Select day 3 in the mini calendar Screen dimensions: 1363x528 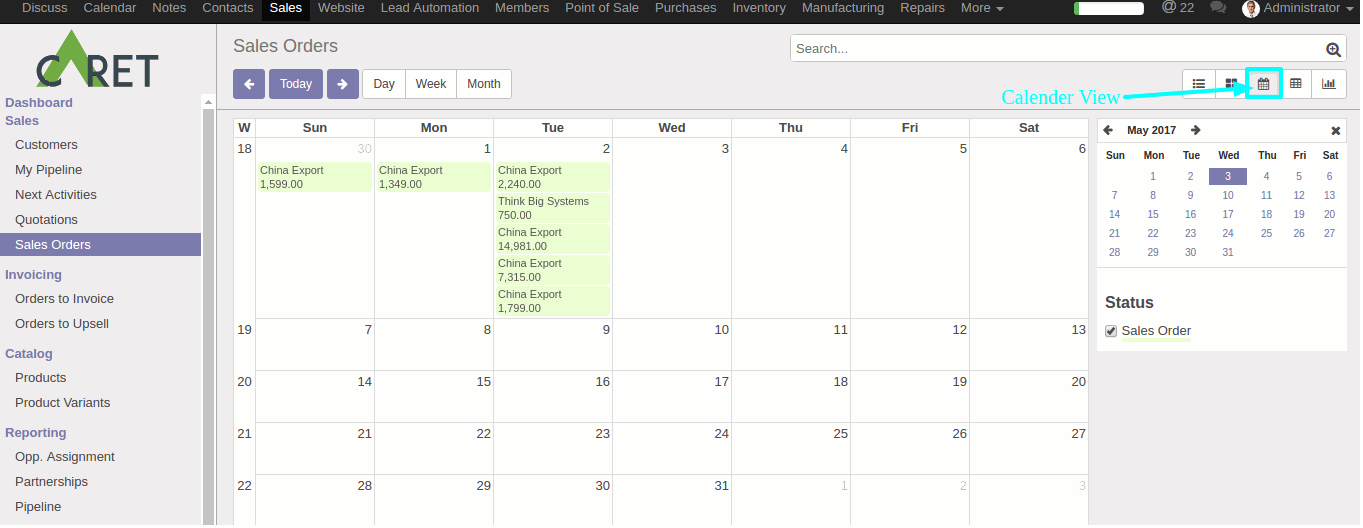(x=1228, y=177)
